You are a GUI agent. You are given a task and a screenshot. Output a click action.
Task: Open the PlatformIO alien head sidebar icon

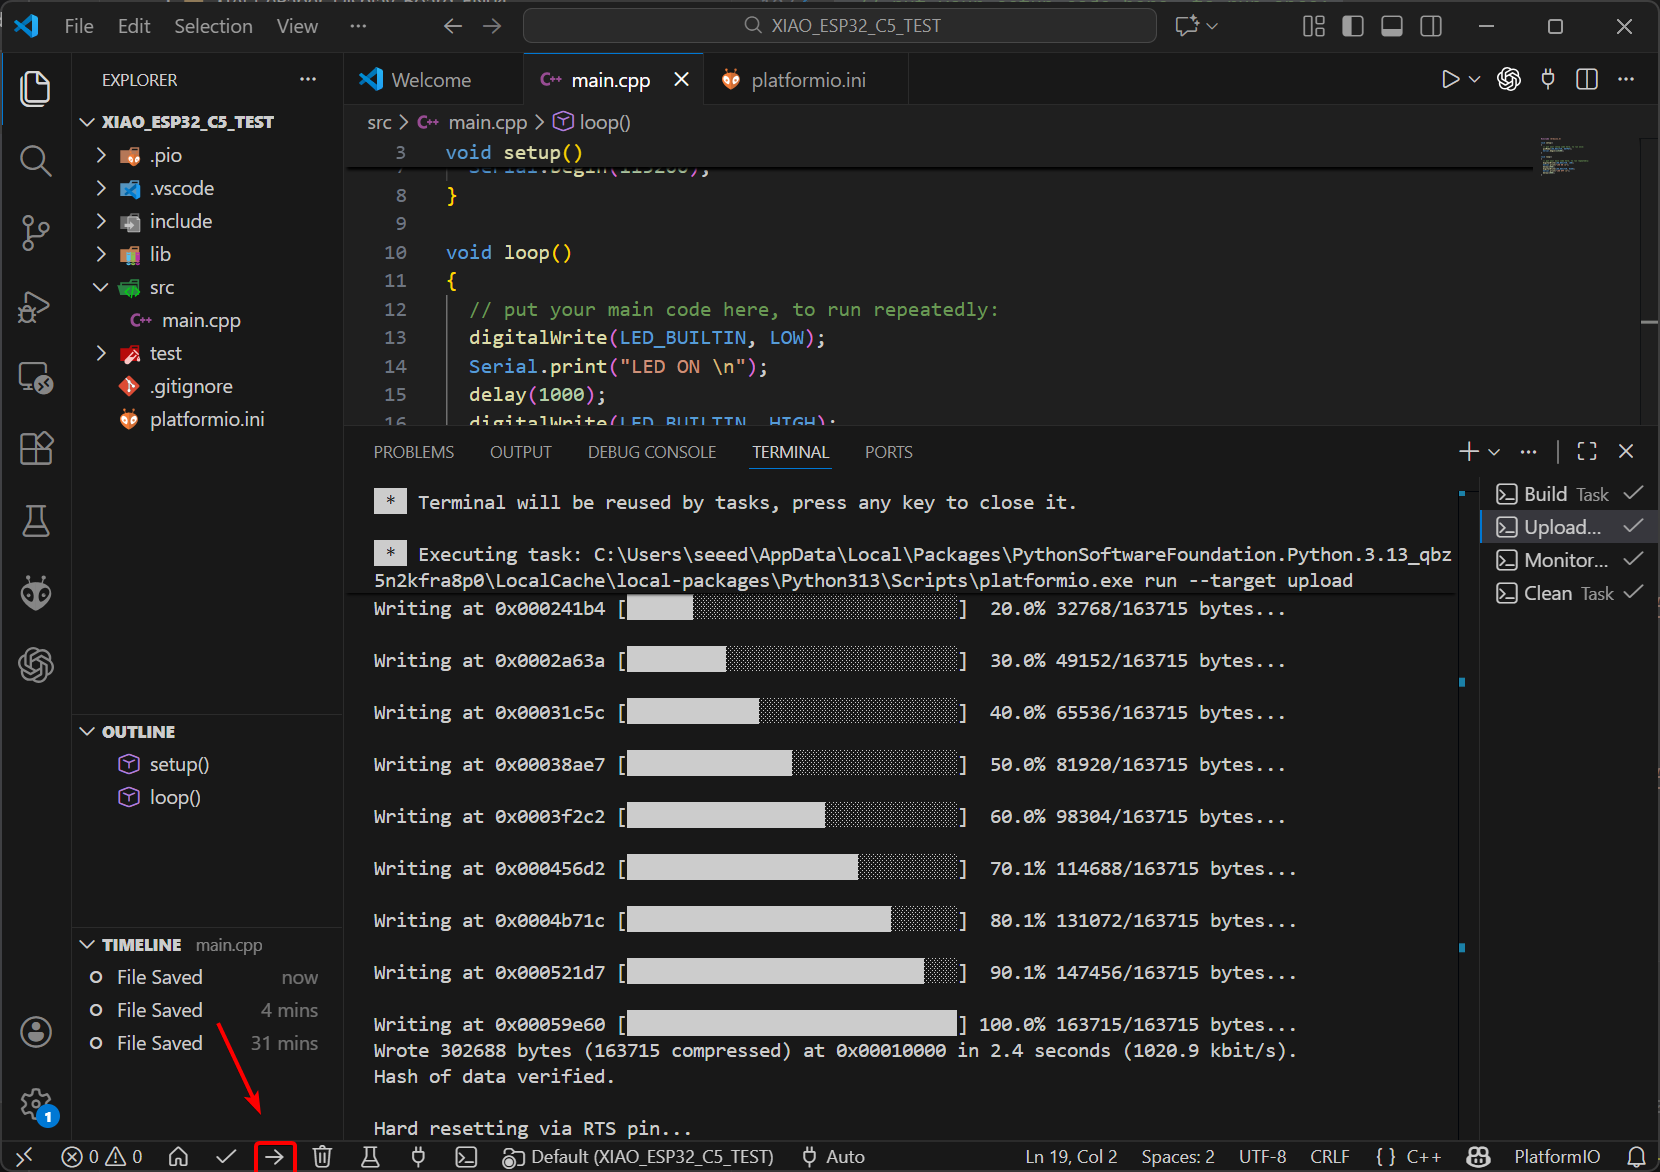[x=36, y=593]
